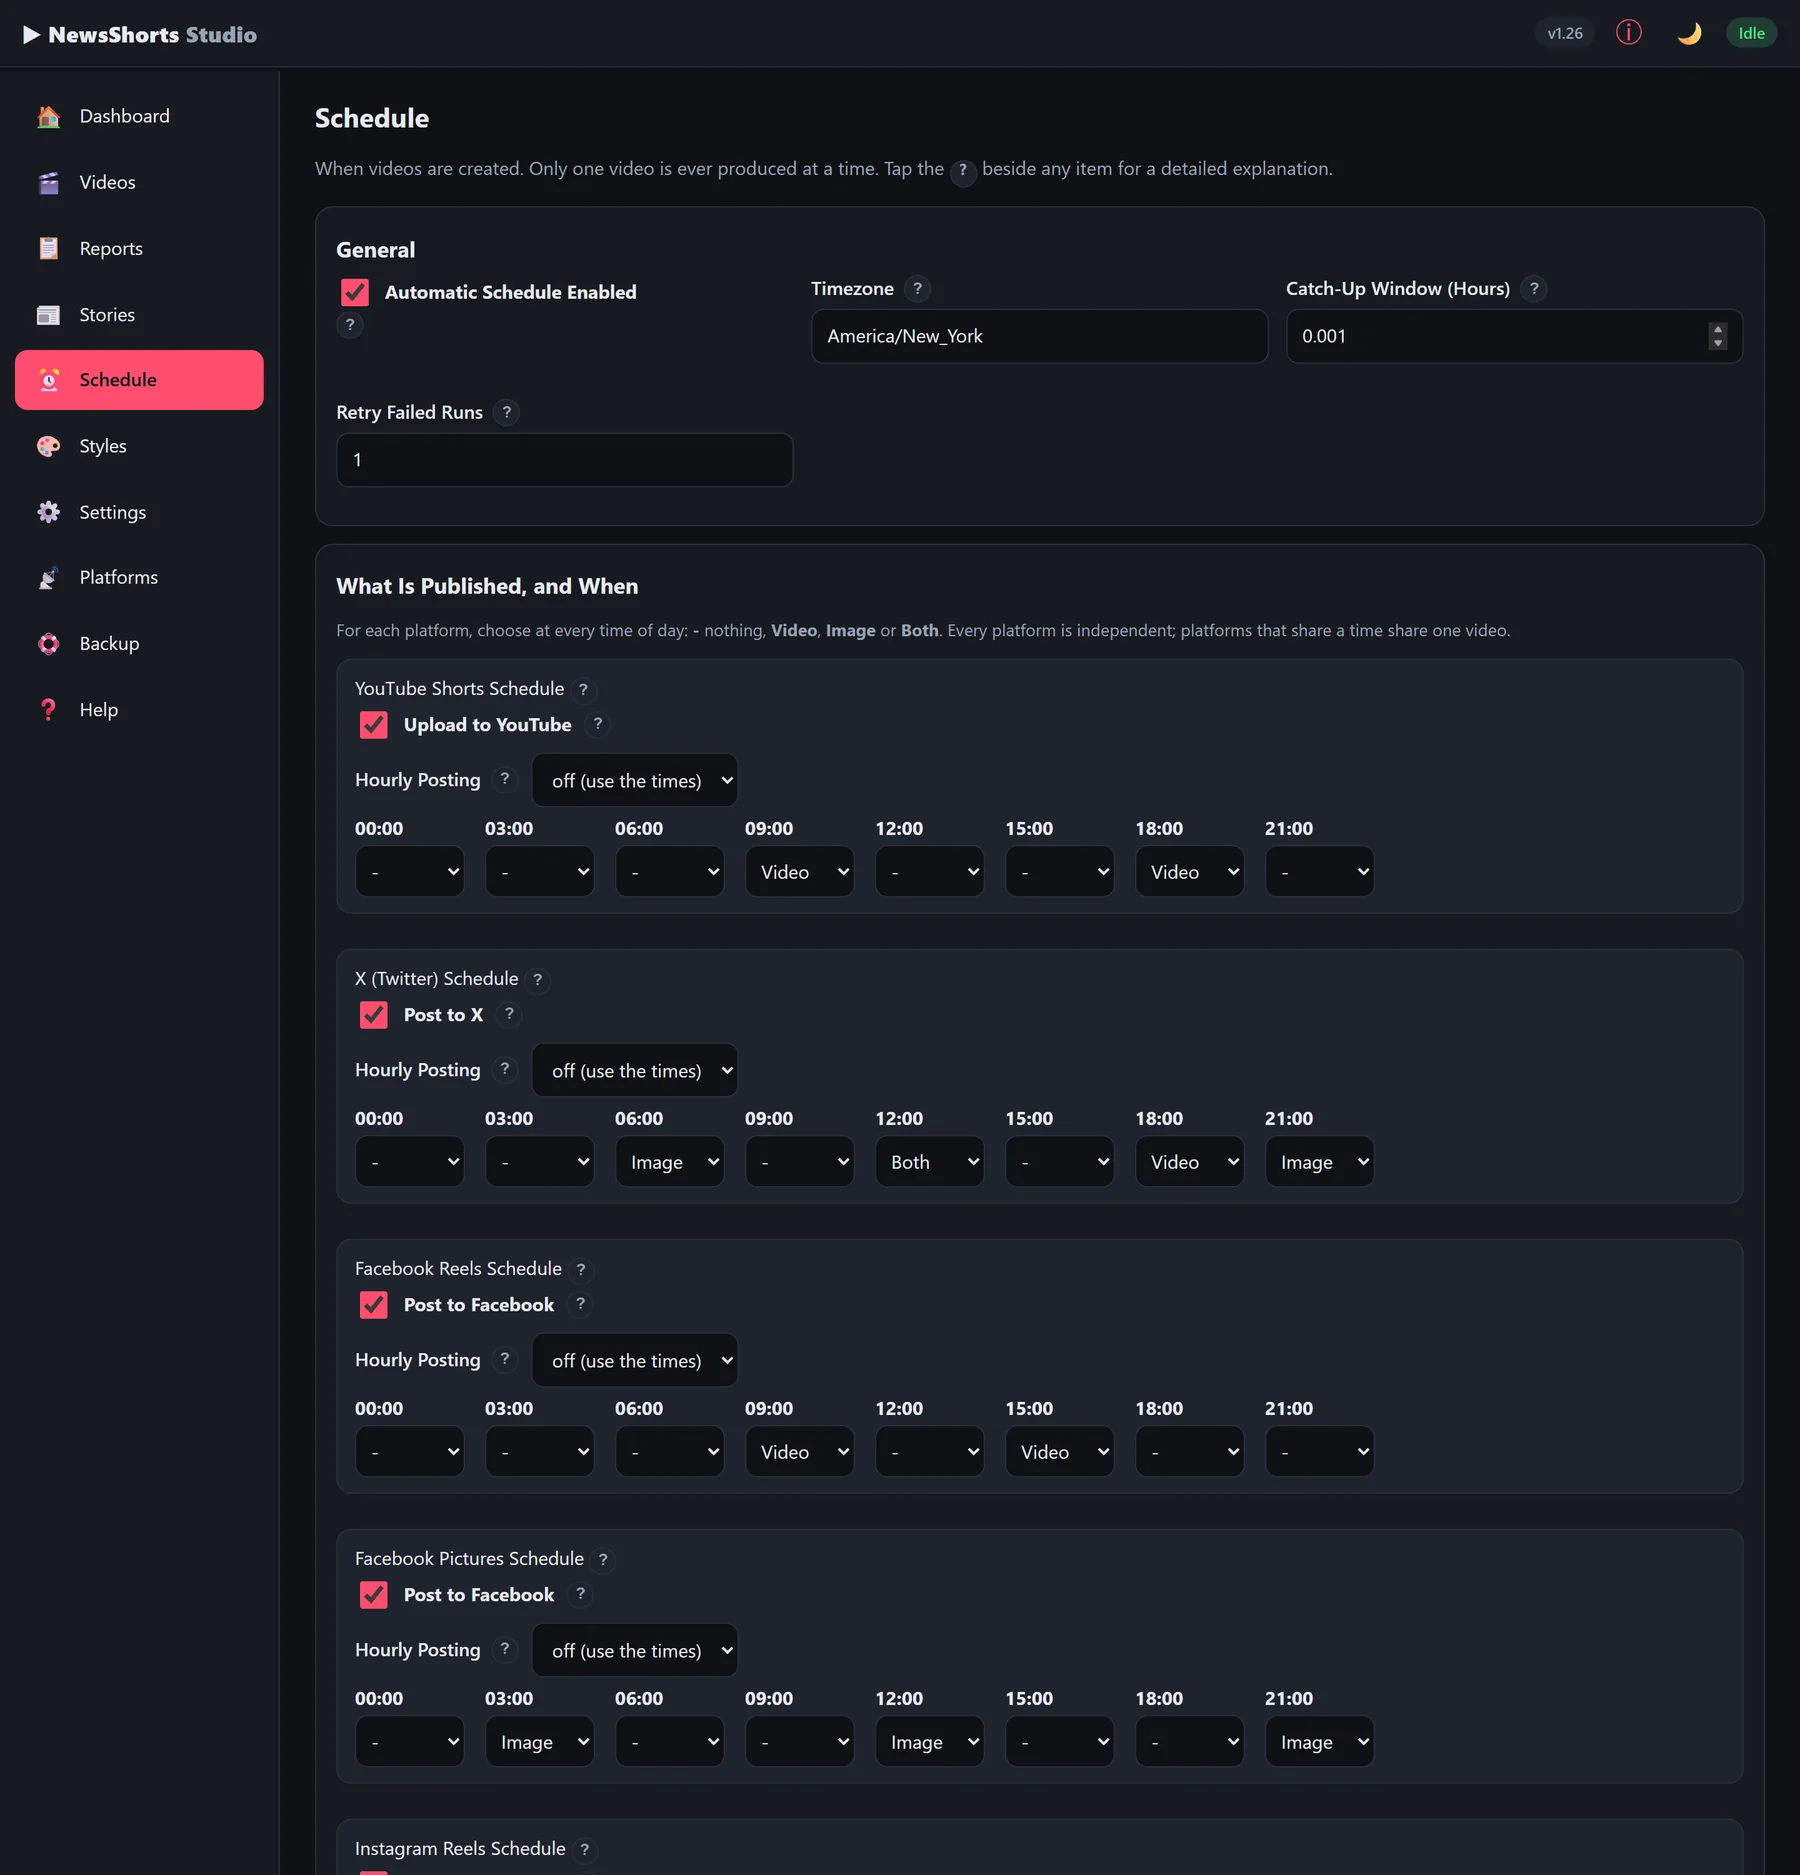Viewport: 1800px width, 1875px height.
Task: Open X schedule 06:00 Image dropdown
Action: [670, 1162]
